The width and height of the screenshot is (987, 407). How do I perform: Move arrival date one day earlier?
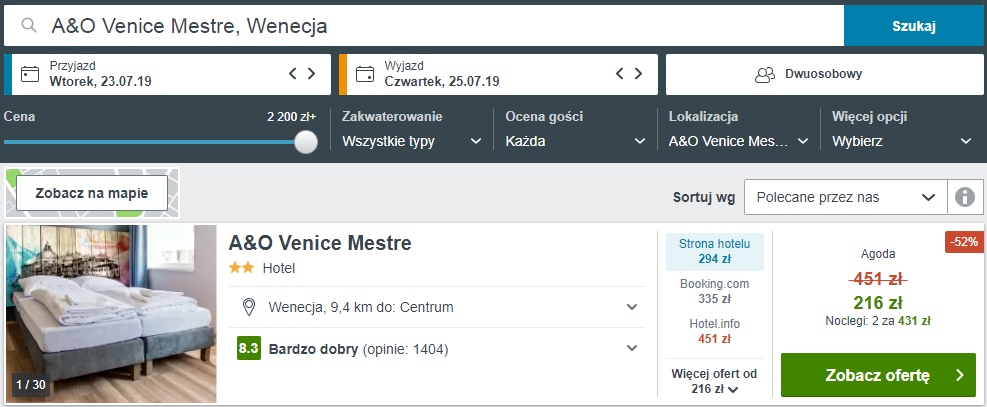(293, 74)
